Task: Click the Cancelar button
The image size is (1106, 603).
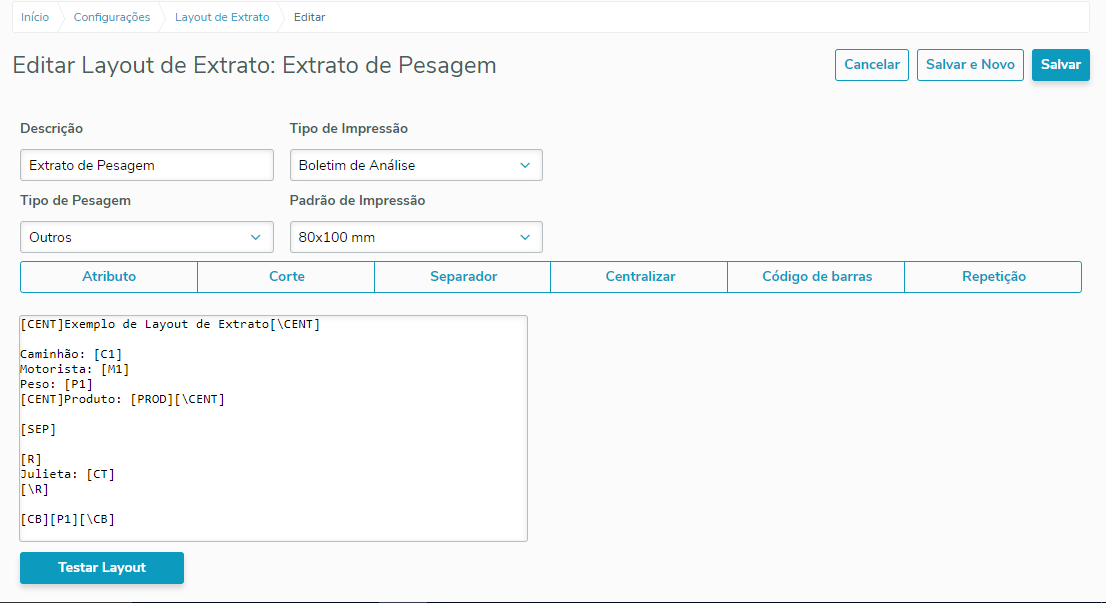Action: pyautogui.click(x=872, y=65)
